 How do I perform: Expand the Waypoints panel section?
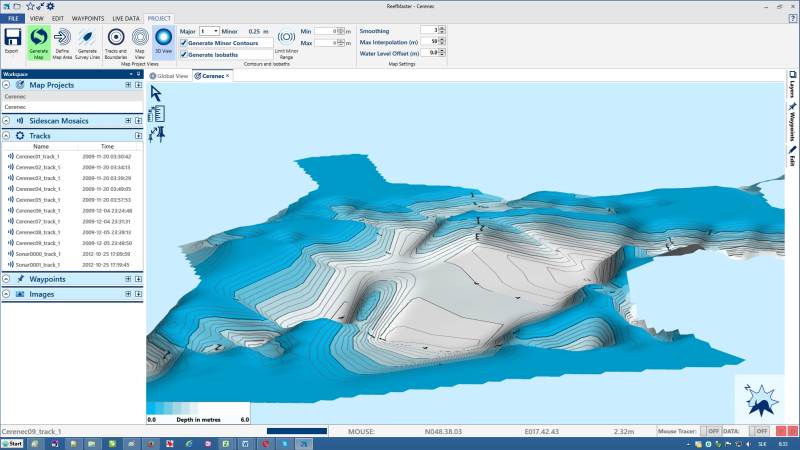coord(7,279)
